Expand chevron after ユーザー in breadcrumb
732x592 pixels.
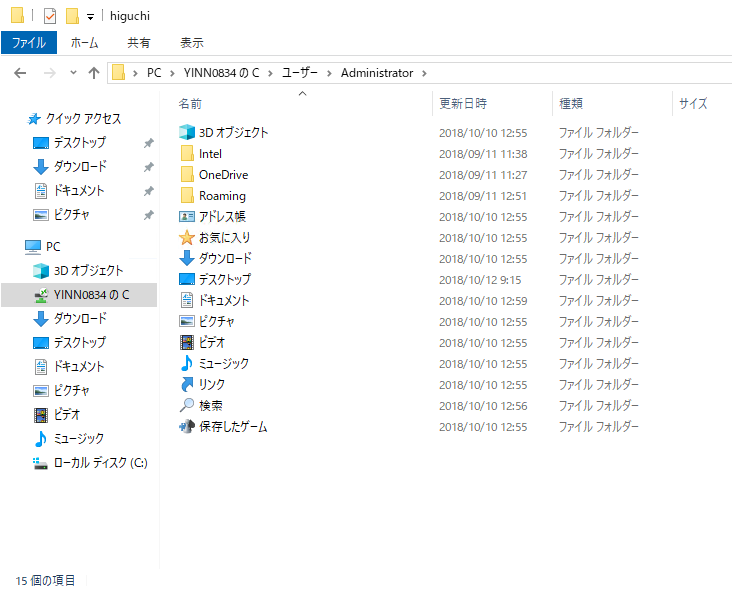329,73
